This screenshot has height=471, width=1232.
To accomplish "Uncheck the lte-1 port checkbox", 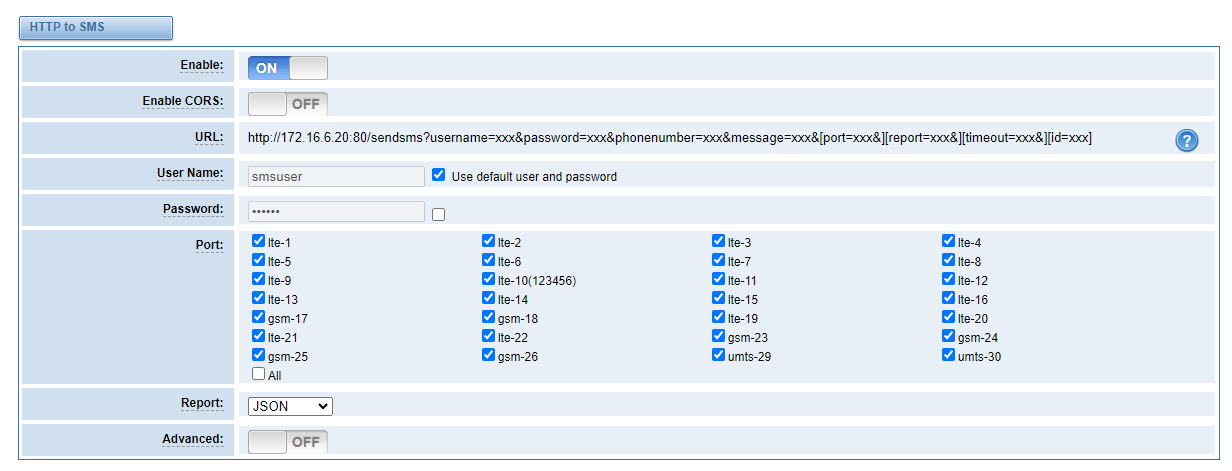I will 259,241.
